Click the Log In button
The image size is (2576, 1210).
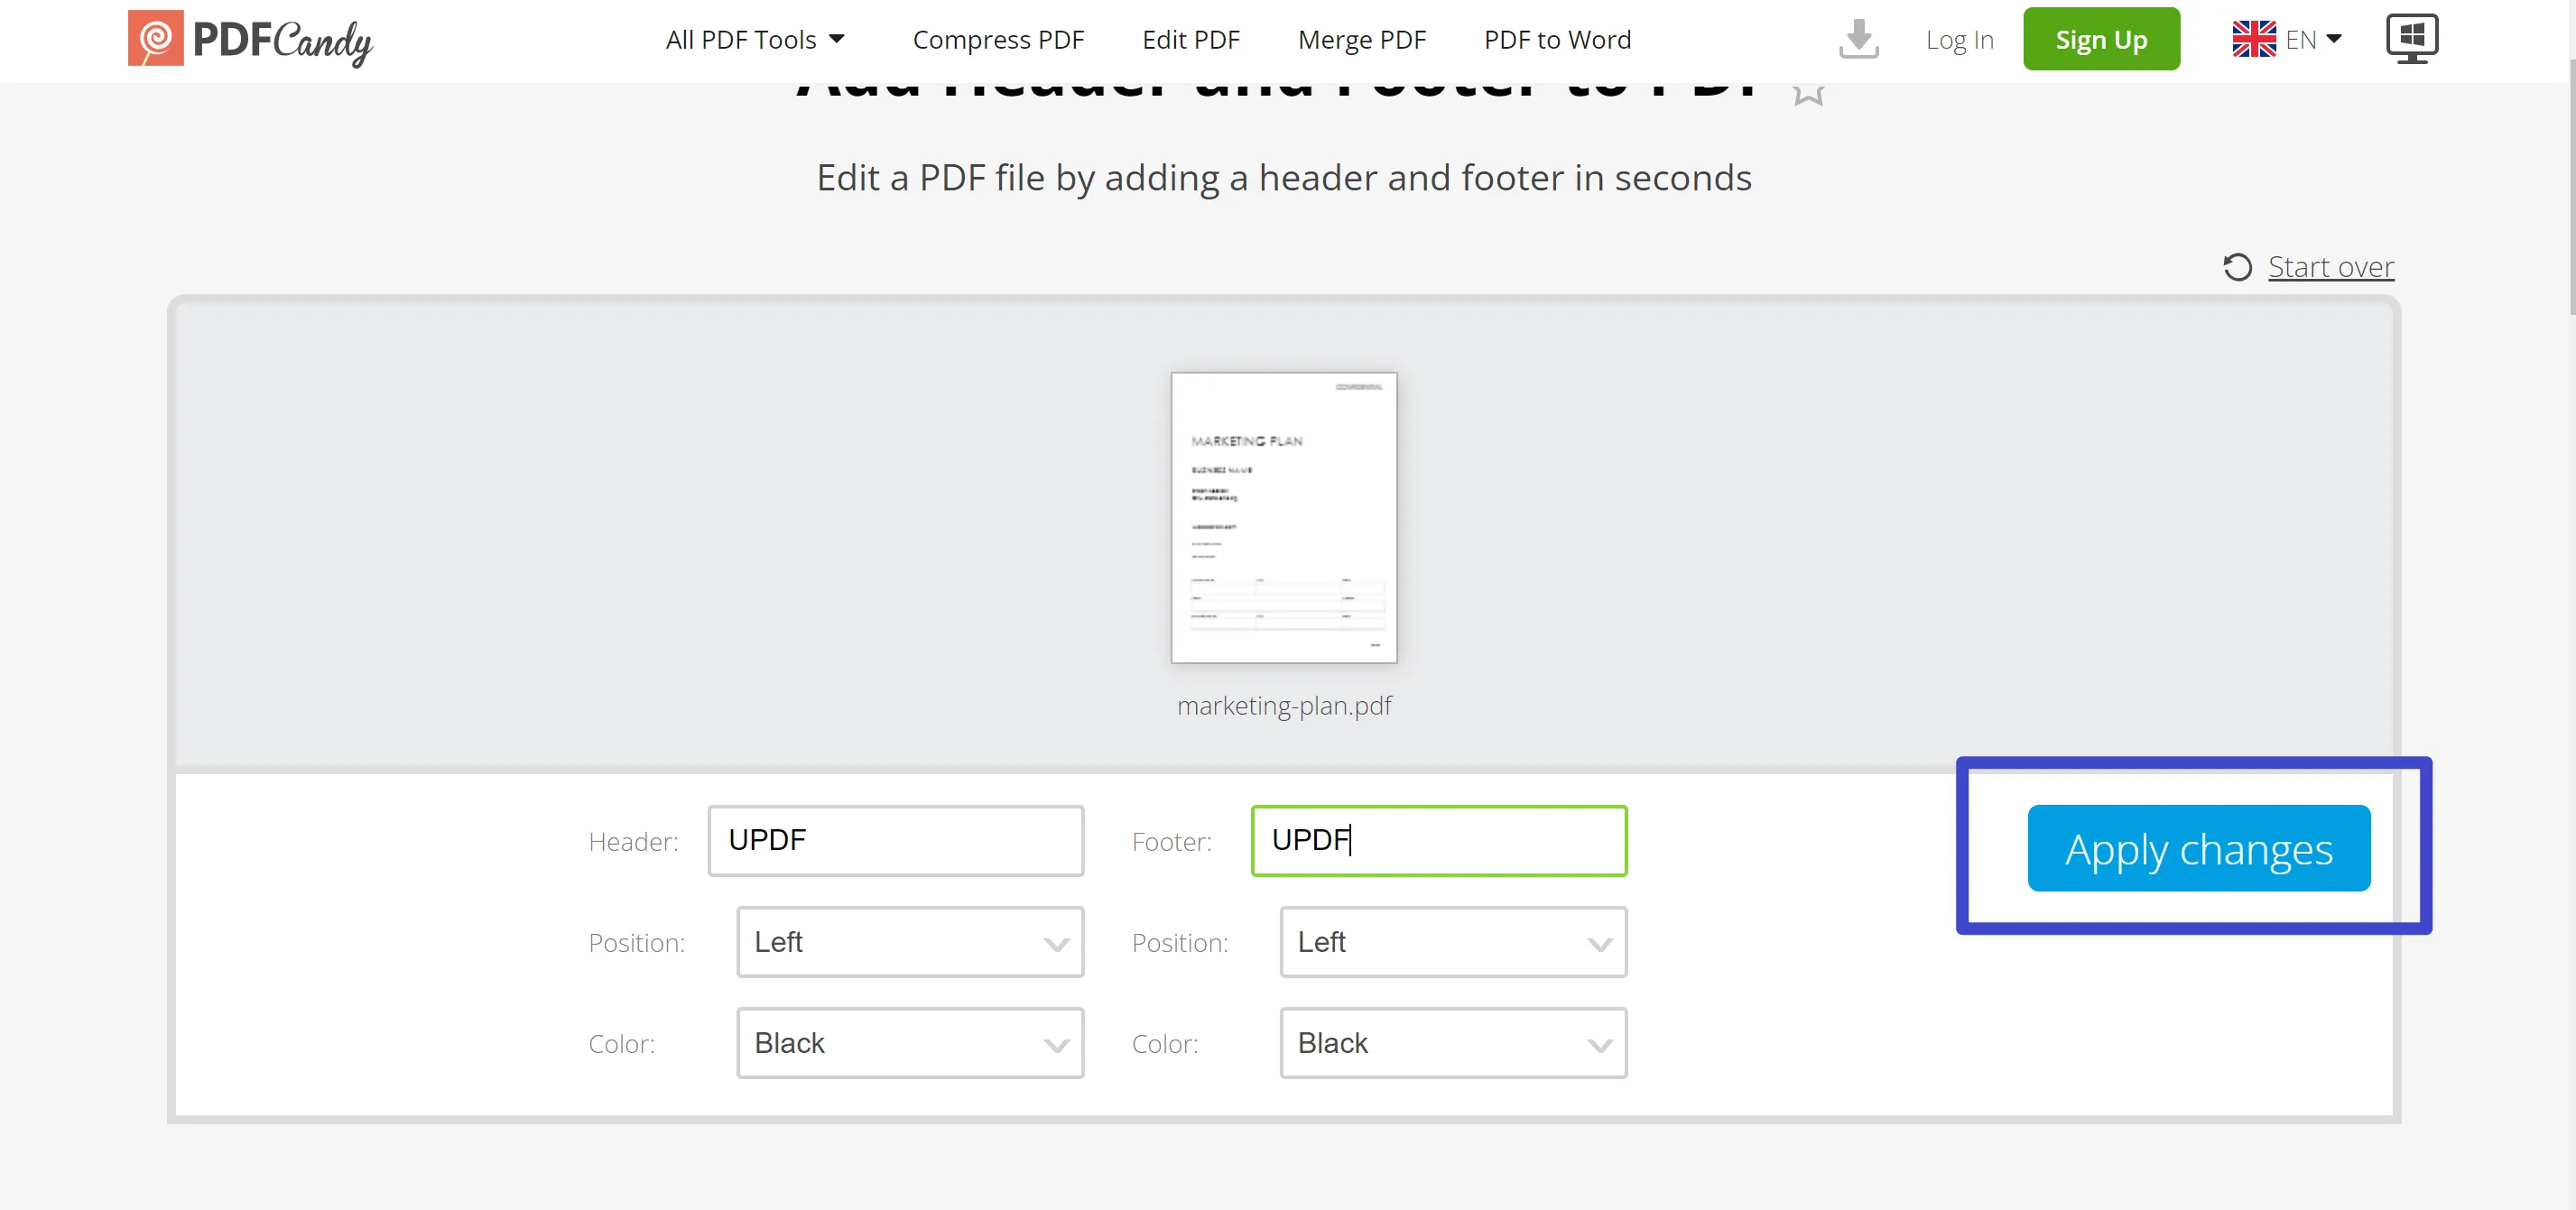coord(1960,40)
